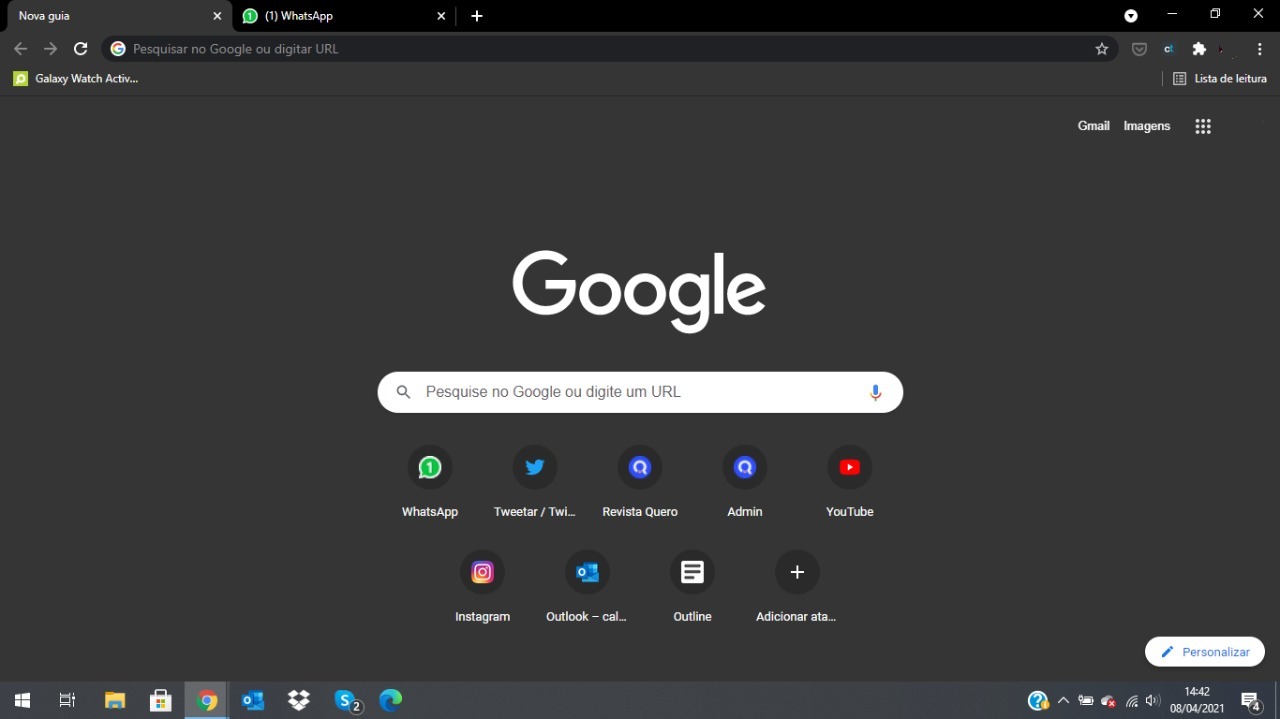
Task: Open Task View on the taskbar
Action: (68, 700)
